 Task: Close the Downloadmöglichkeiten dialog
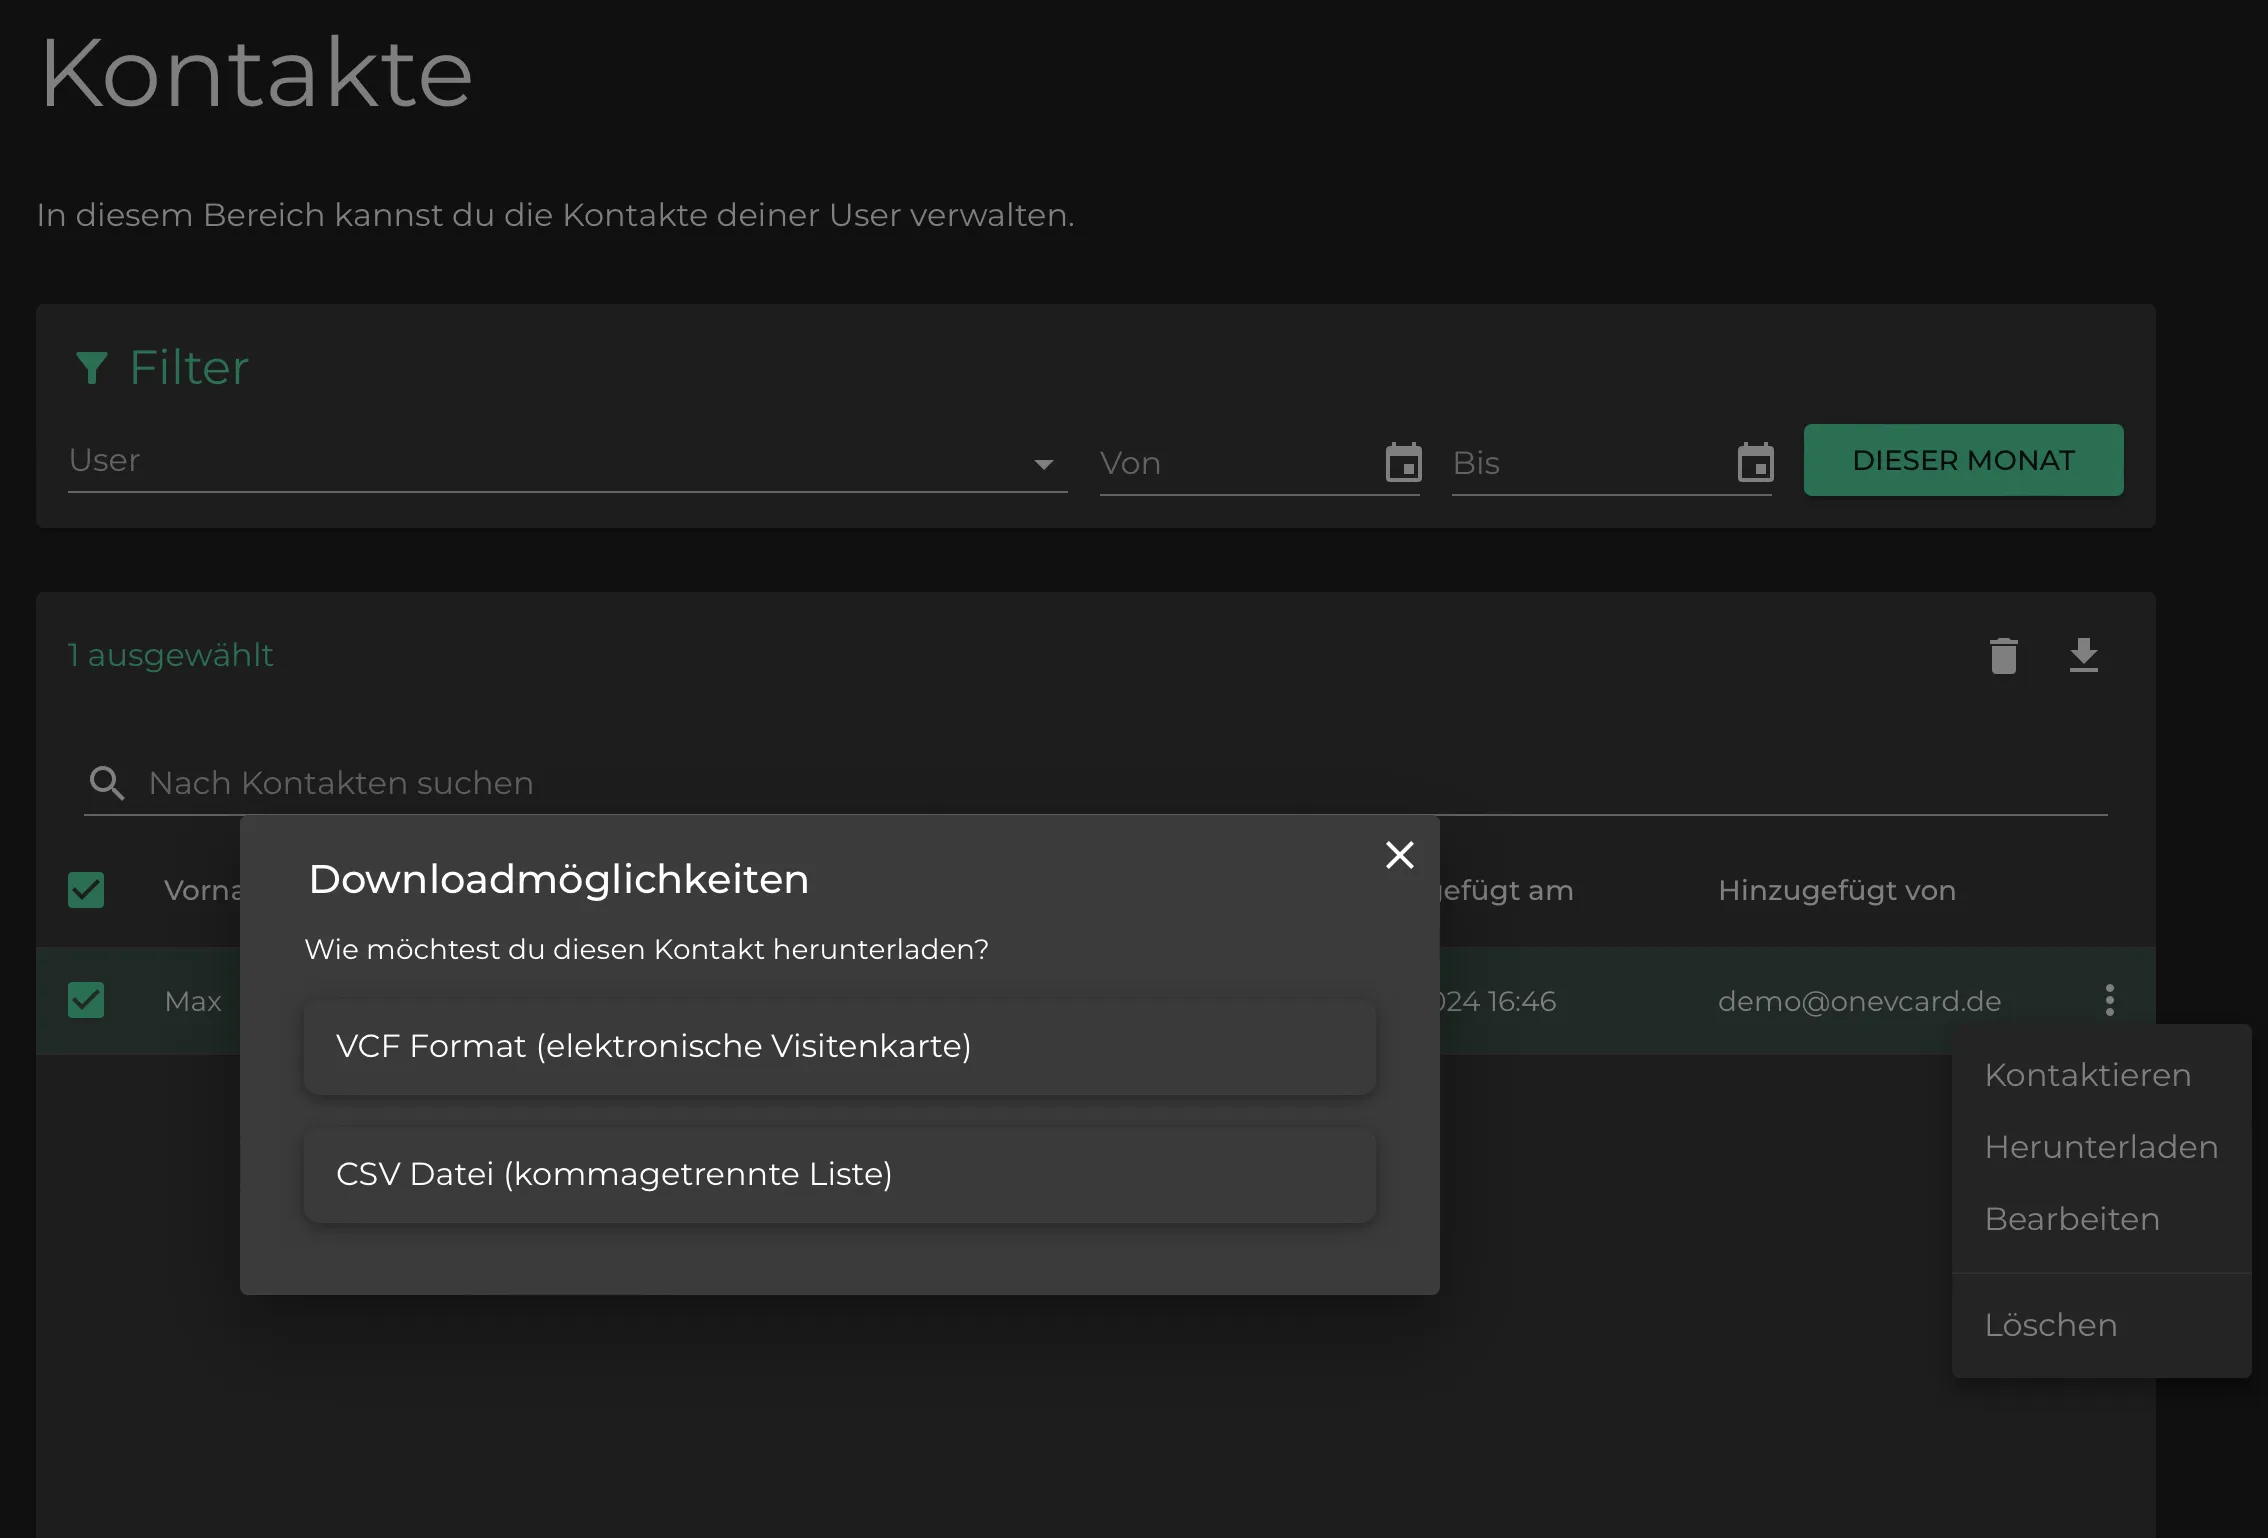(1399, 855)
